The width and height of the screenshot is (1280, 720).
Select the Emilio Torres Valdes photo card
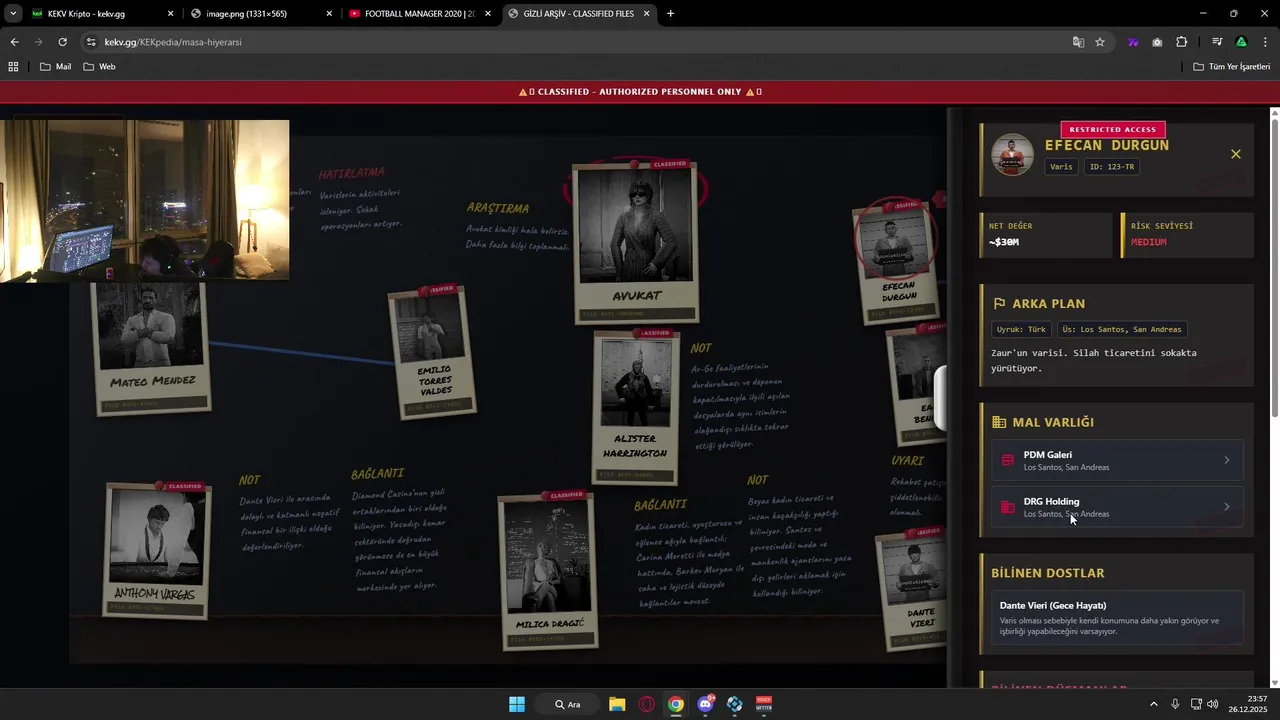tap(431, 353)
